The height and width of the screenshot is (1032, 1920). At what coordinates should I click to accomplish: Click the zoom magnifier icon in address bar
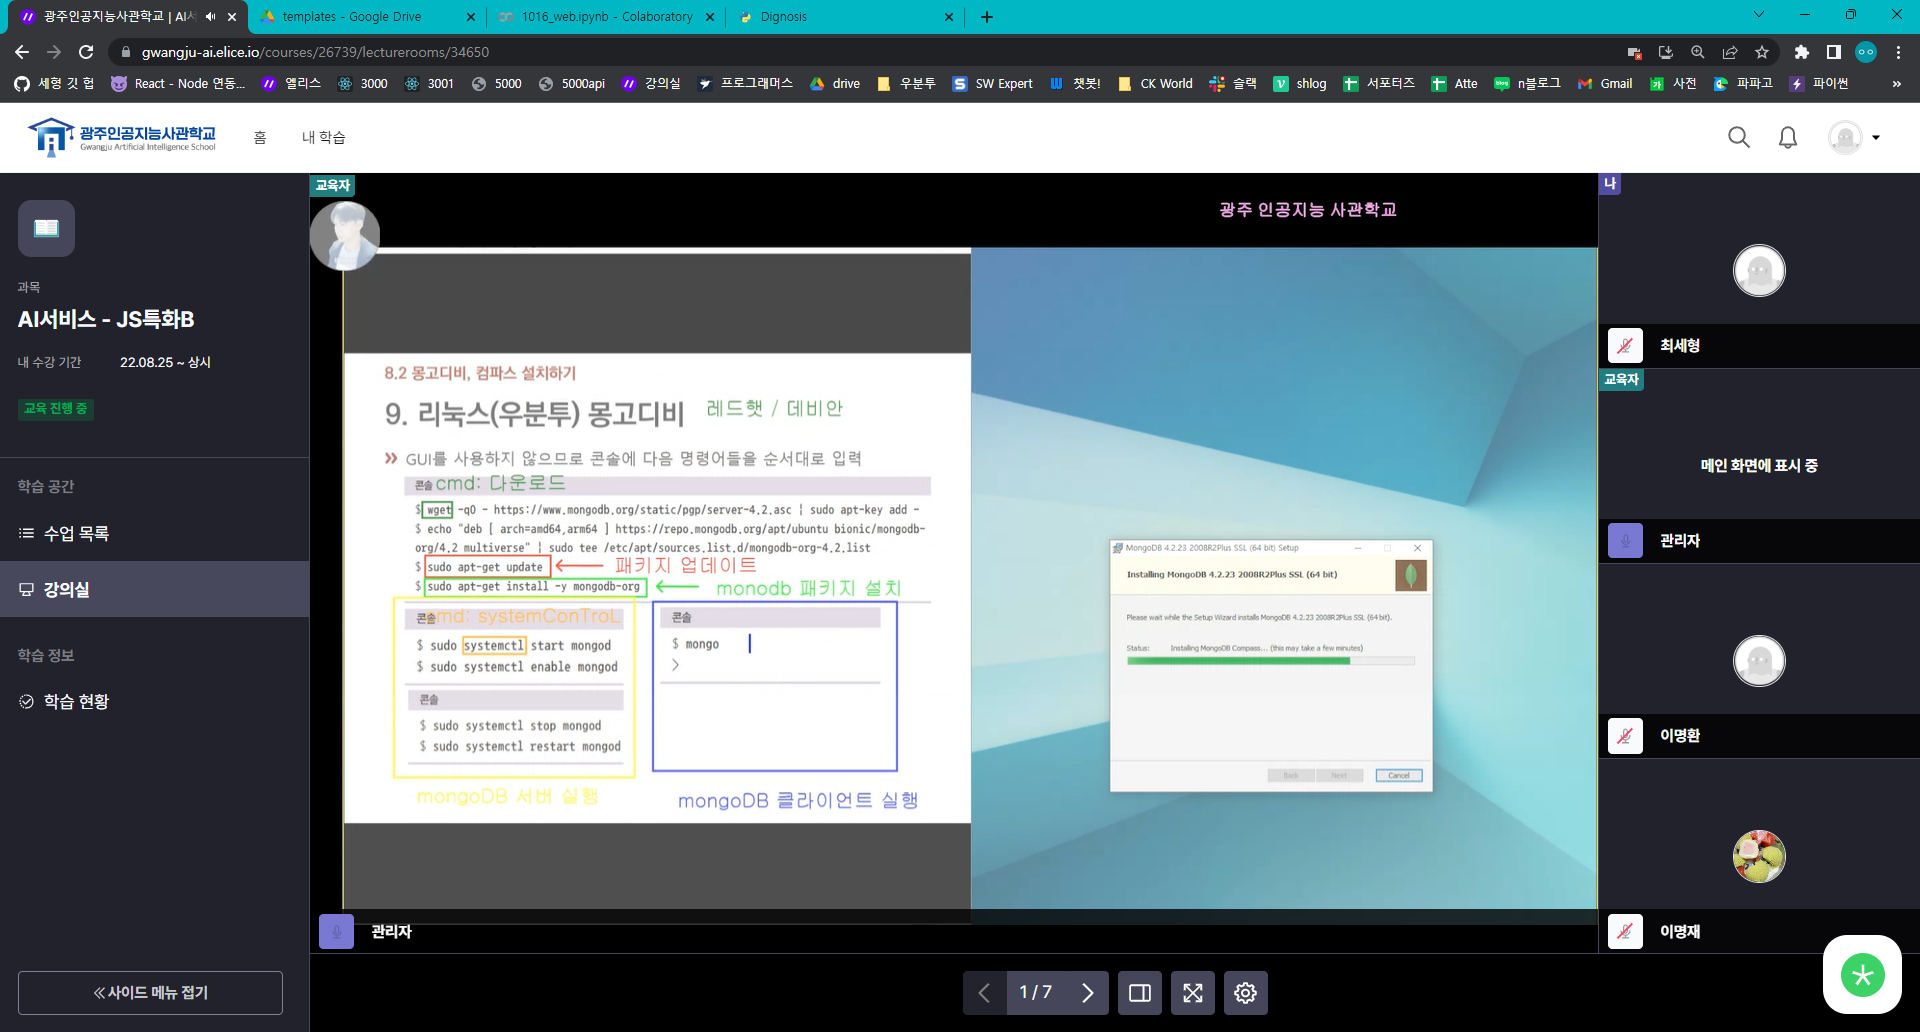1698,52
